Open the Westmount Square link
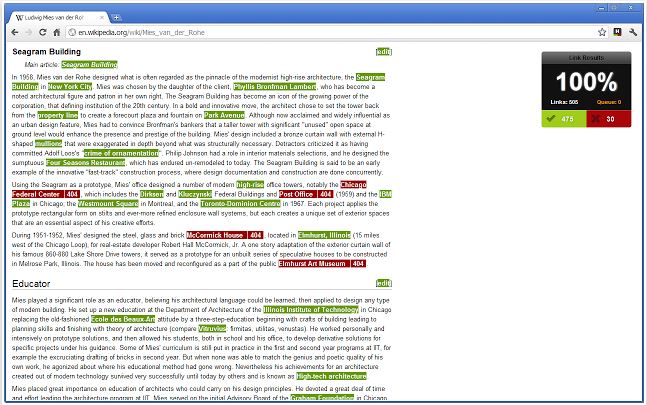The height and width of the screenshot is (405, 647). (108, 203)
